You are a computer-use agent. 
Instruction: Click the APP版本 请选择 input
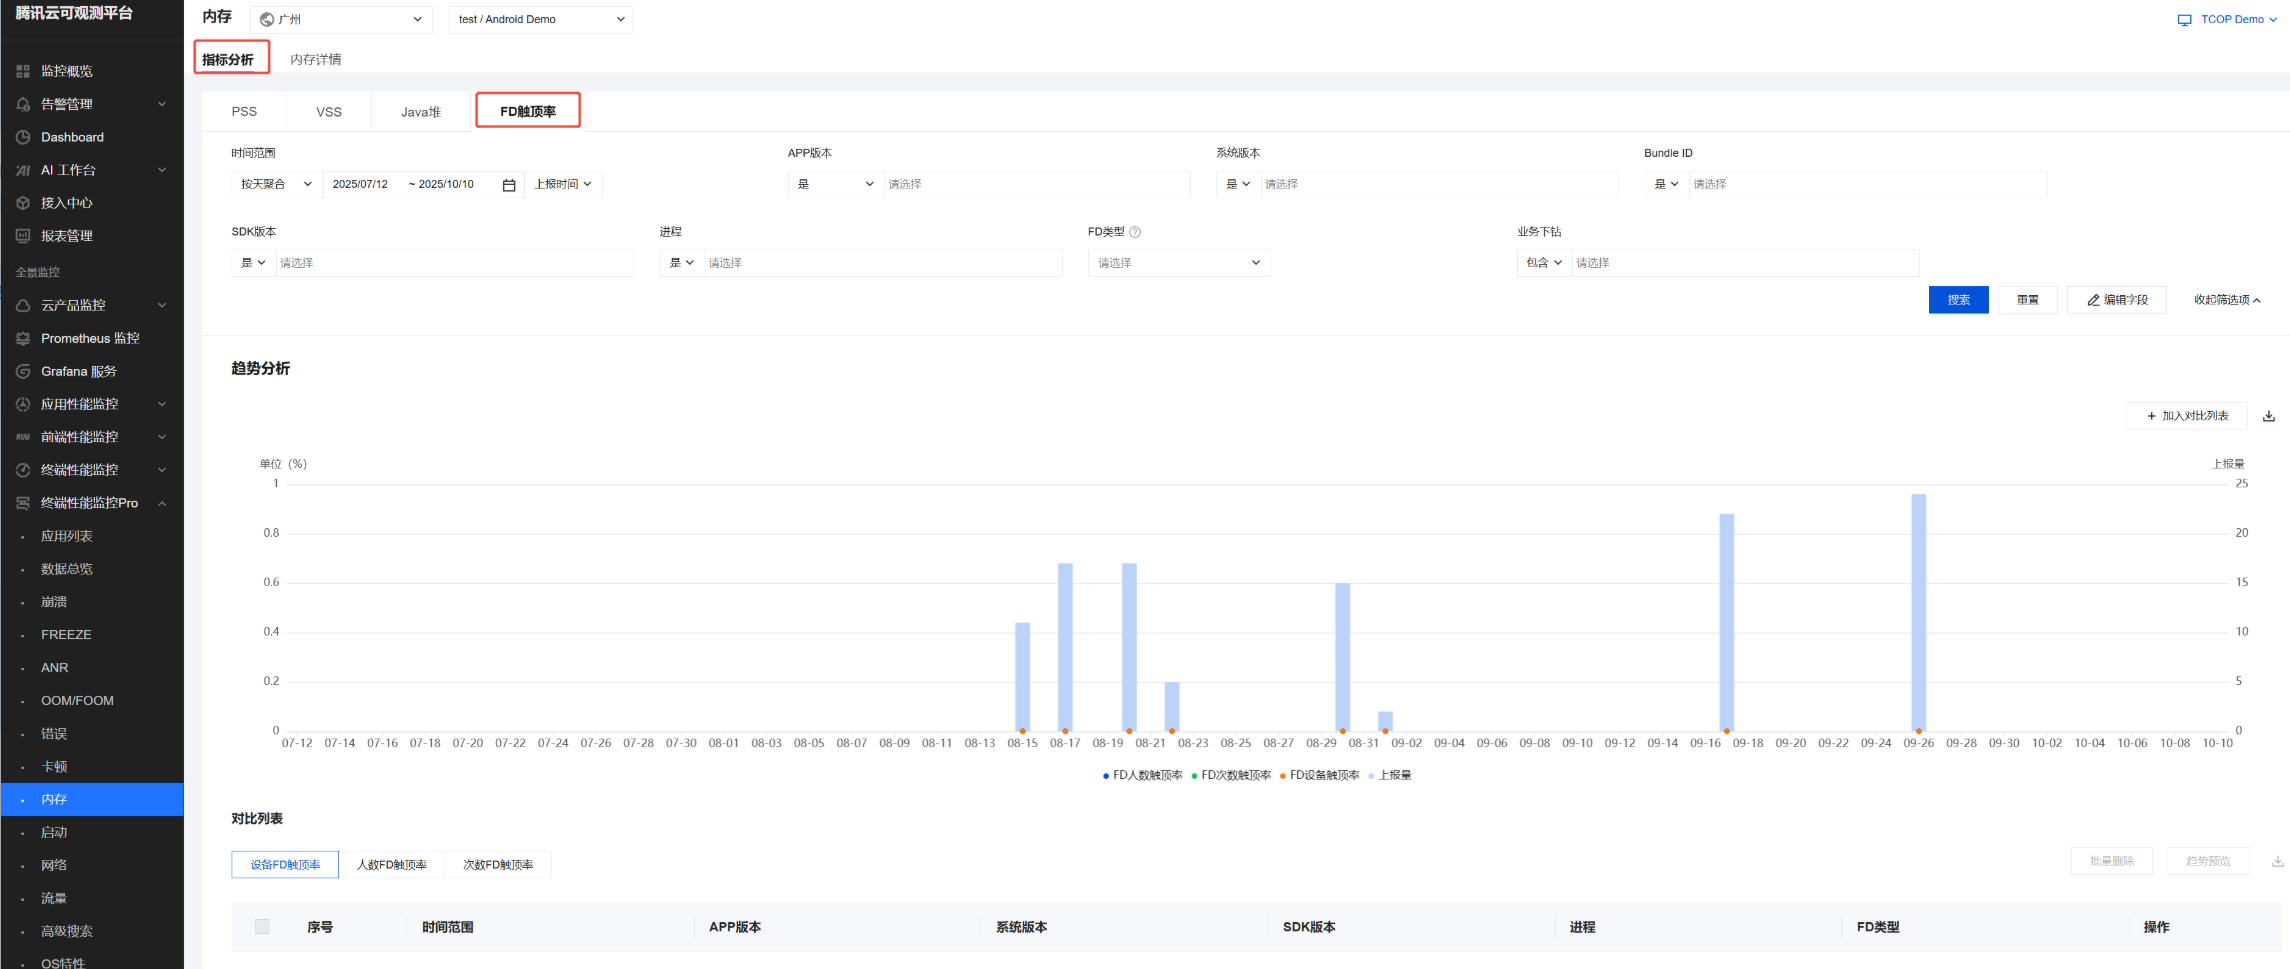(1037, 184)
